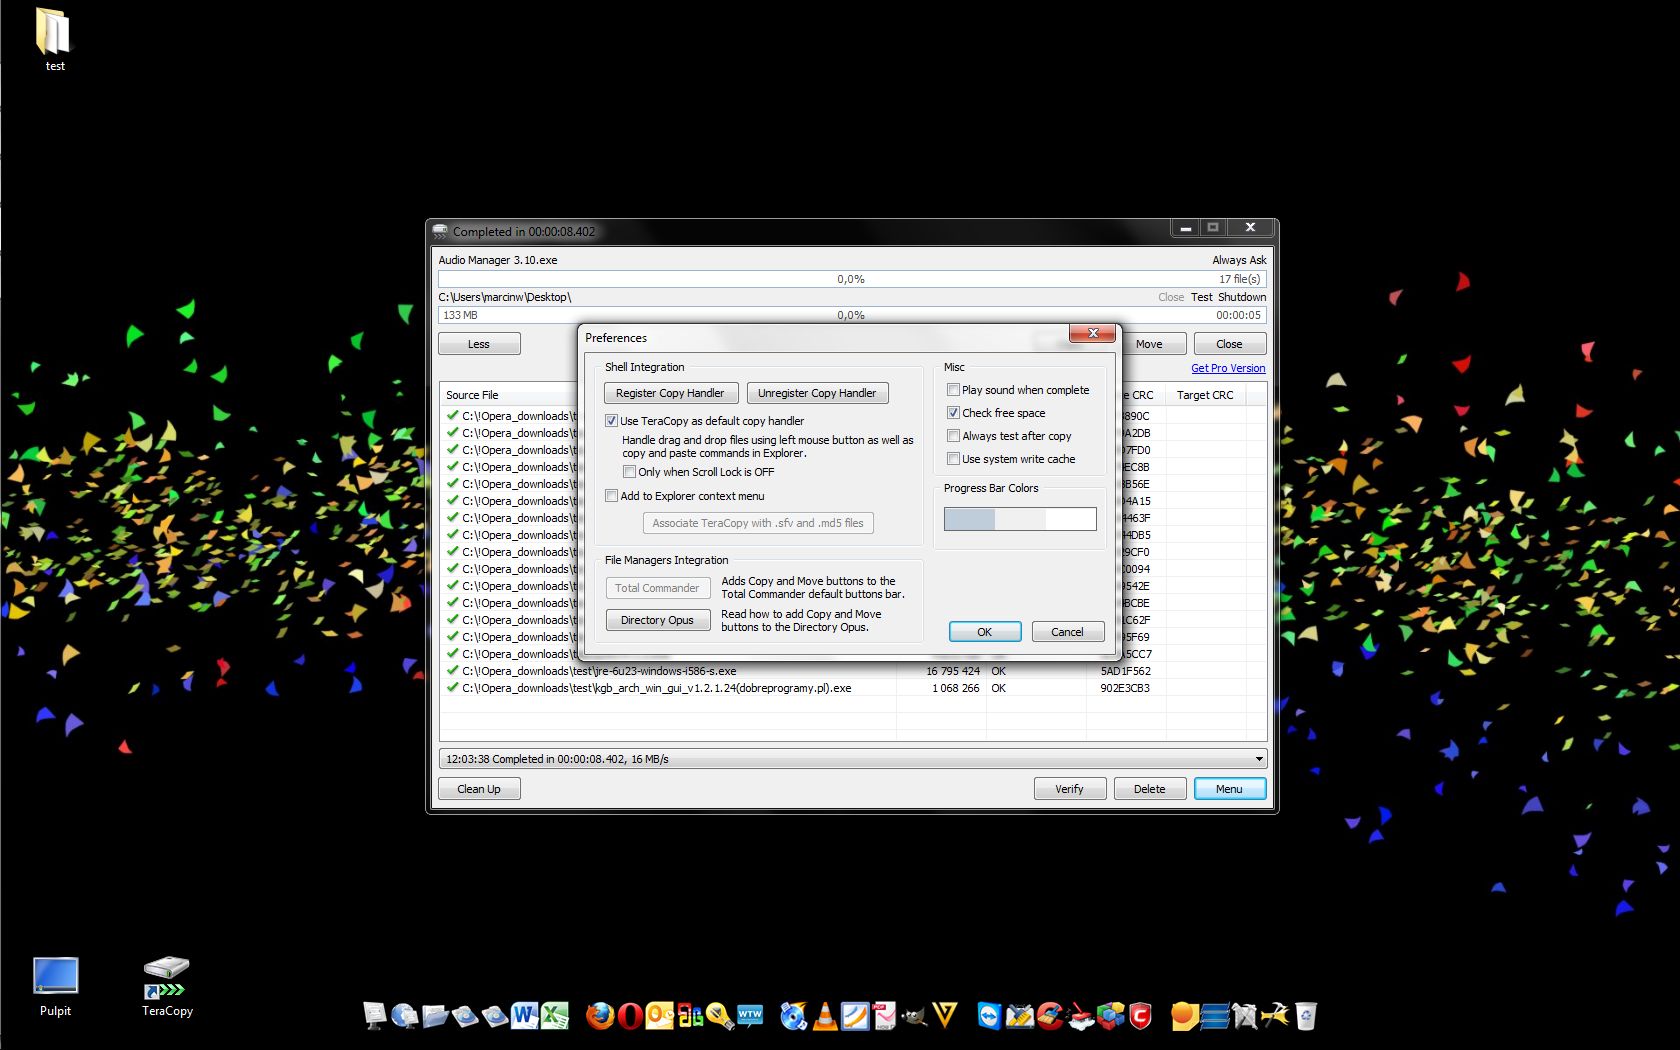Click the Verify button
The height and width of the screenshot is (1050, 1680).
pyautogui.click(x=1069, y=789)
